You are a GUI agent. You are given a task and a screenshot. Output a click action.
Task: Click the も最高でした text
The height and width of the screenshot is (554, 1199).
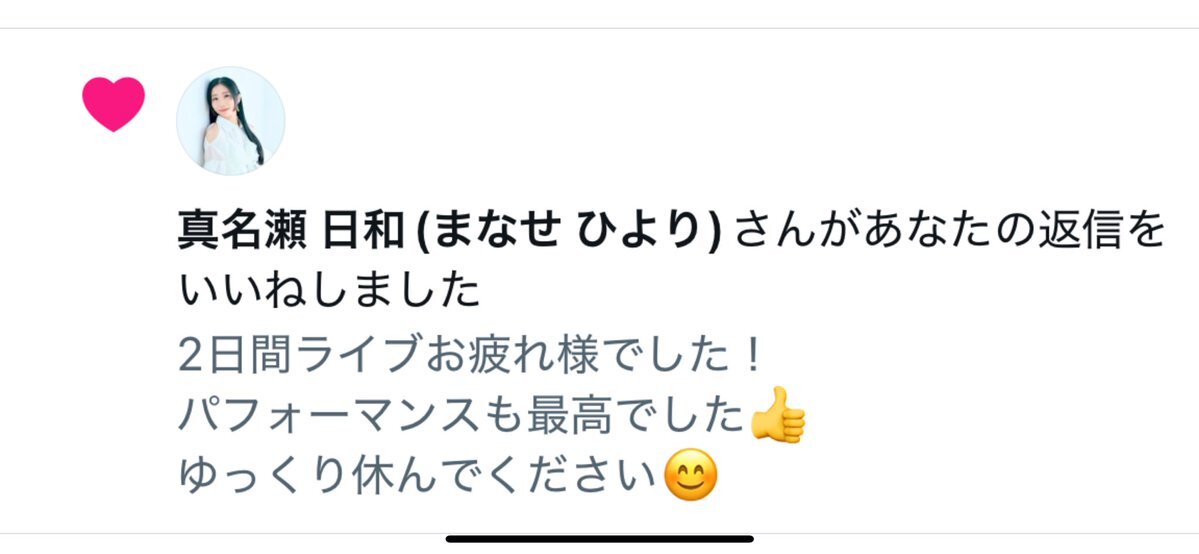coord(605,416)
